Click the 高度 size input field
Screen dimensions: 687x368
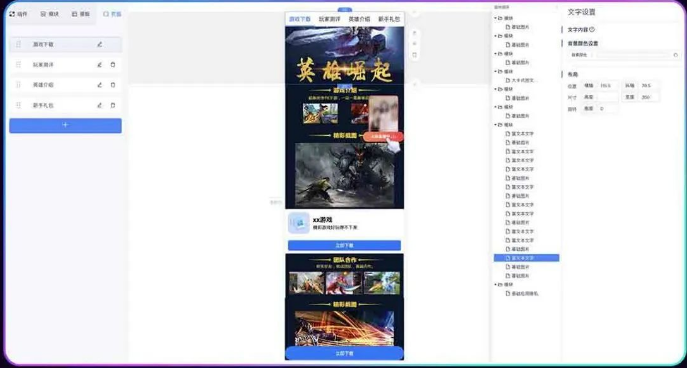[x=608, y=97]
